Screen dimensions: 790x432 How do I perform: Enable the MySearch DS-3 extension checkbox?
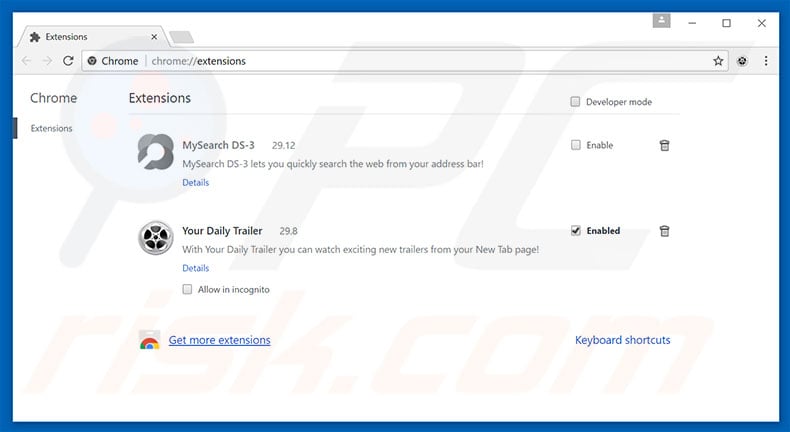(x=575, y=145)
